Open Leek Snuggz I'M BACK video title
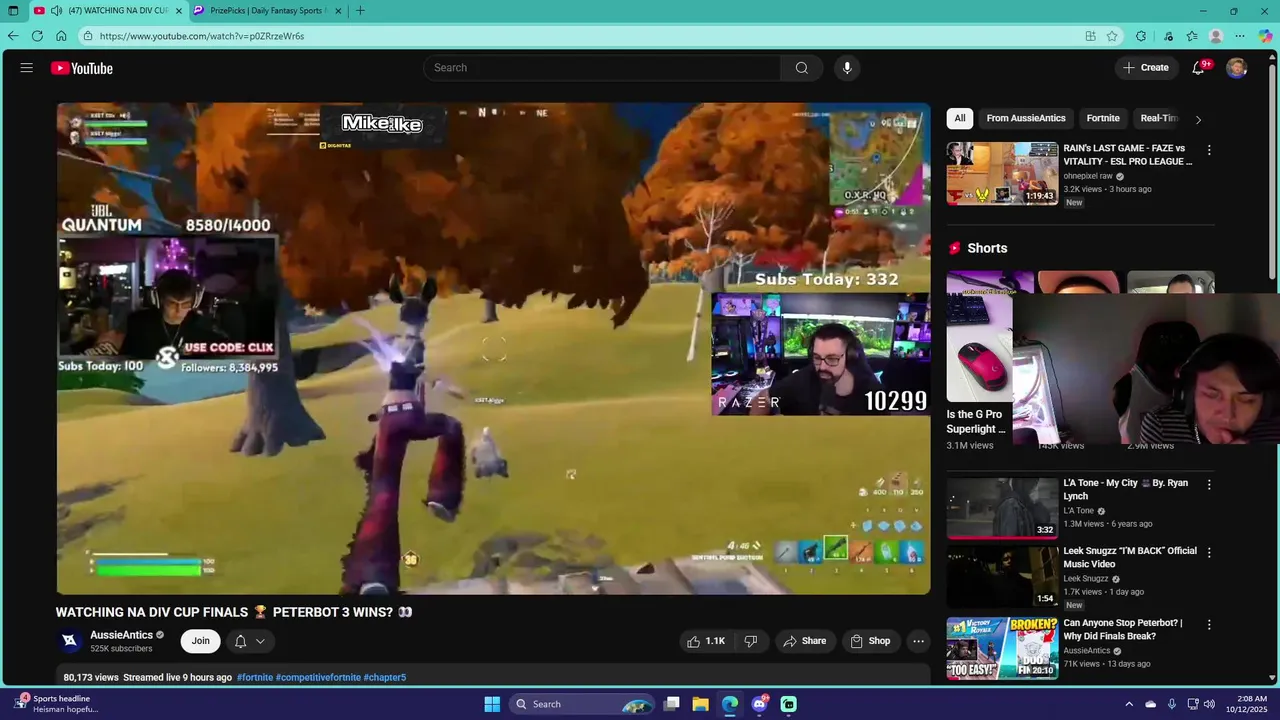 (x=1130, y=557)
